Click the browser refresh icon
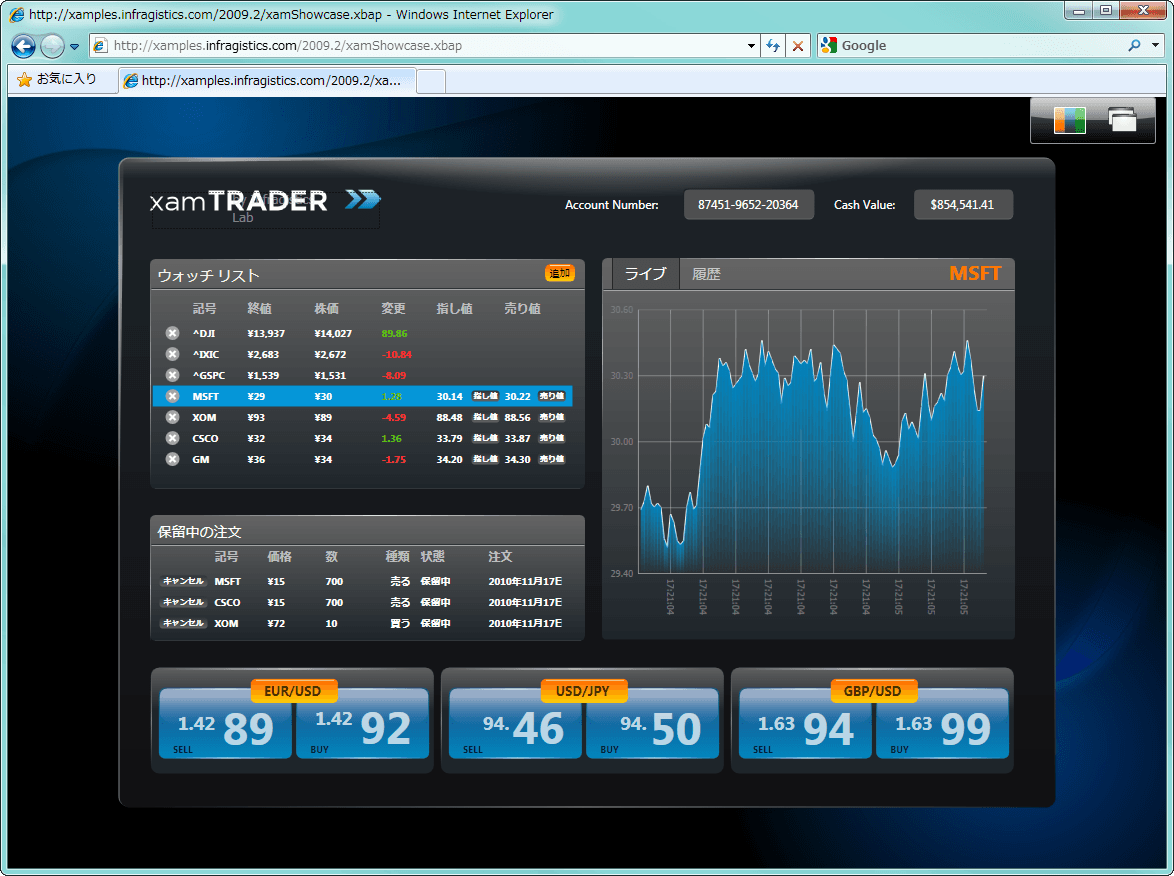Image resolution: width=1174 pixels, height=876 pixels. coord(773,46)
